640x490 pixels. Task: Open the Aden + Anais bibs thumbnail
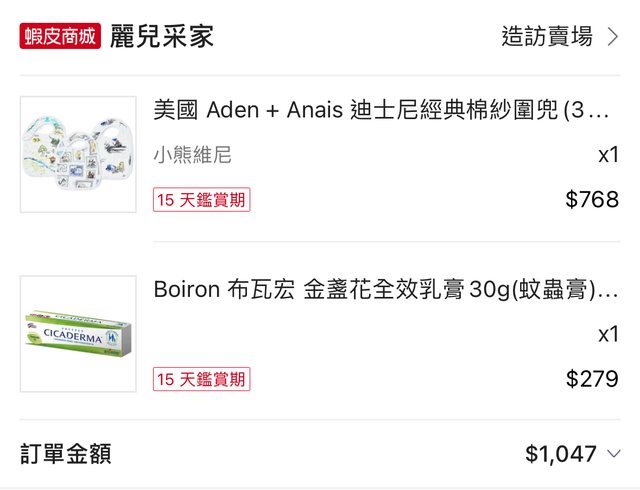tap(78, 154)
